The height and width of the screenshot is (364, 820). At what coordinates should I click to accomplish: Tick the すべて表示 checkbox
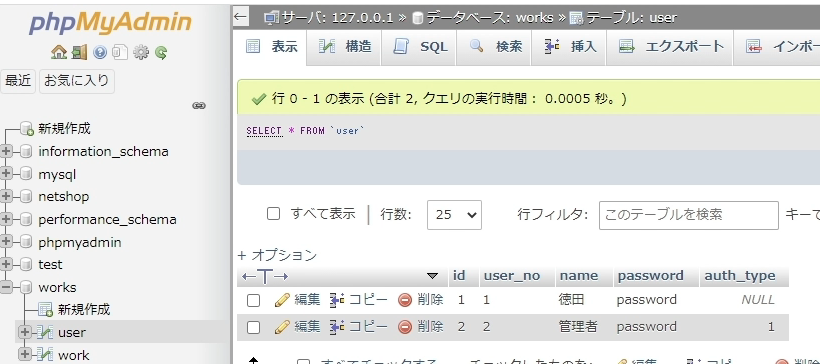(x=274, y=214)
